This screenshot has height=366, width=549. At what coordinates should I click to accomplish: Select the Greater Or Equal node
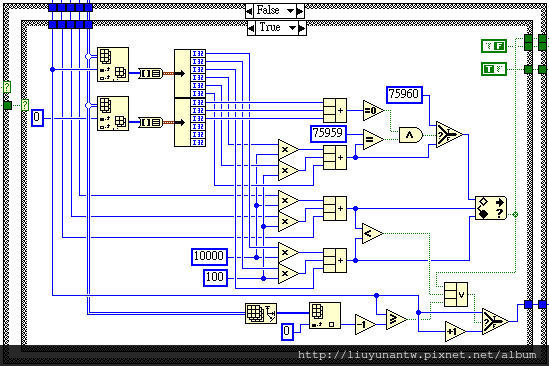point(396,319)
